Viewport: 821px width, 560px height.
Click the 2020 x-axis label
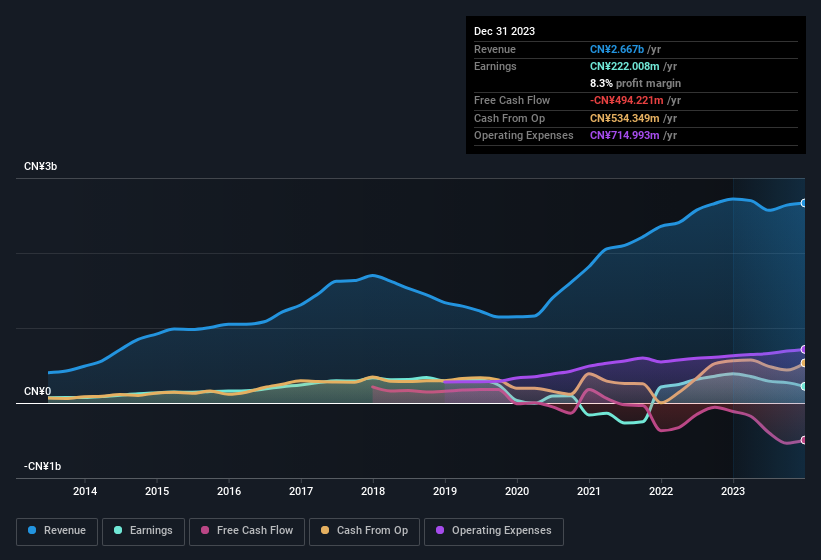[x=517, y=491]
